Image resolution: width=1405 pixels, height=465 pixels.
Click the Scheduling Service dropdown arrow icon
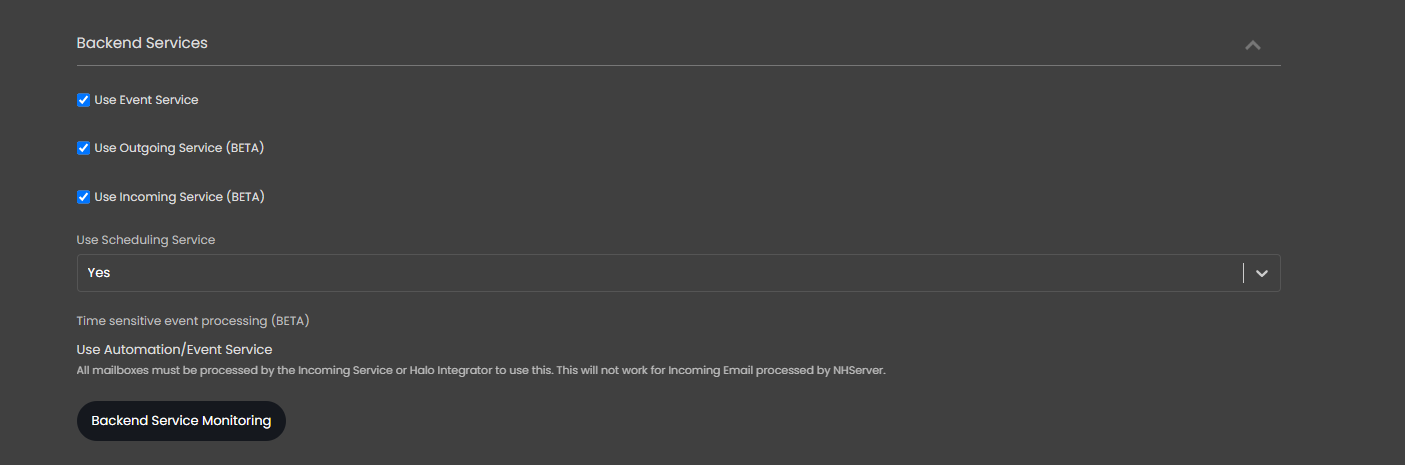point(1262,273)
